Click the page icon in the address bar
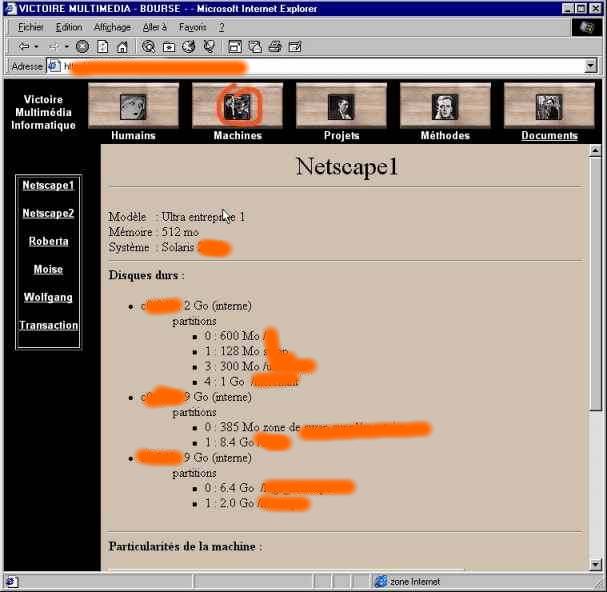The image size is (607, 592). tap(54, 66)
